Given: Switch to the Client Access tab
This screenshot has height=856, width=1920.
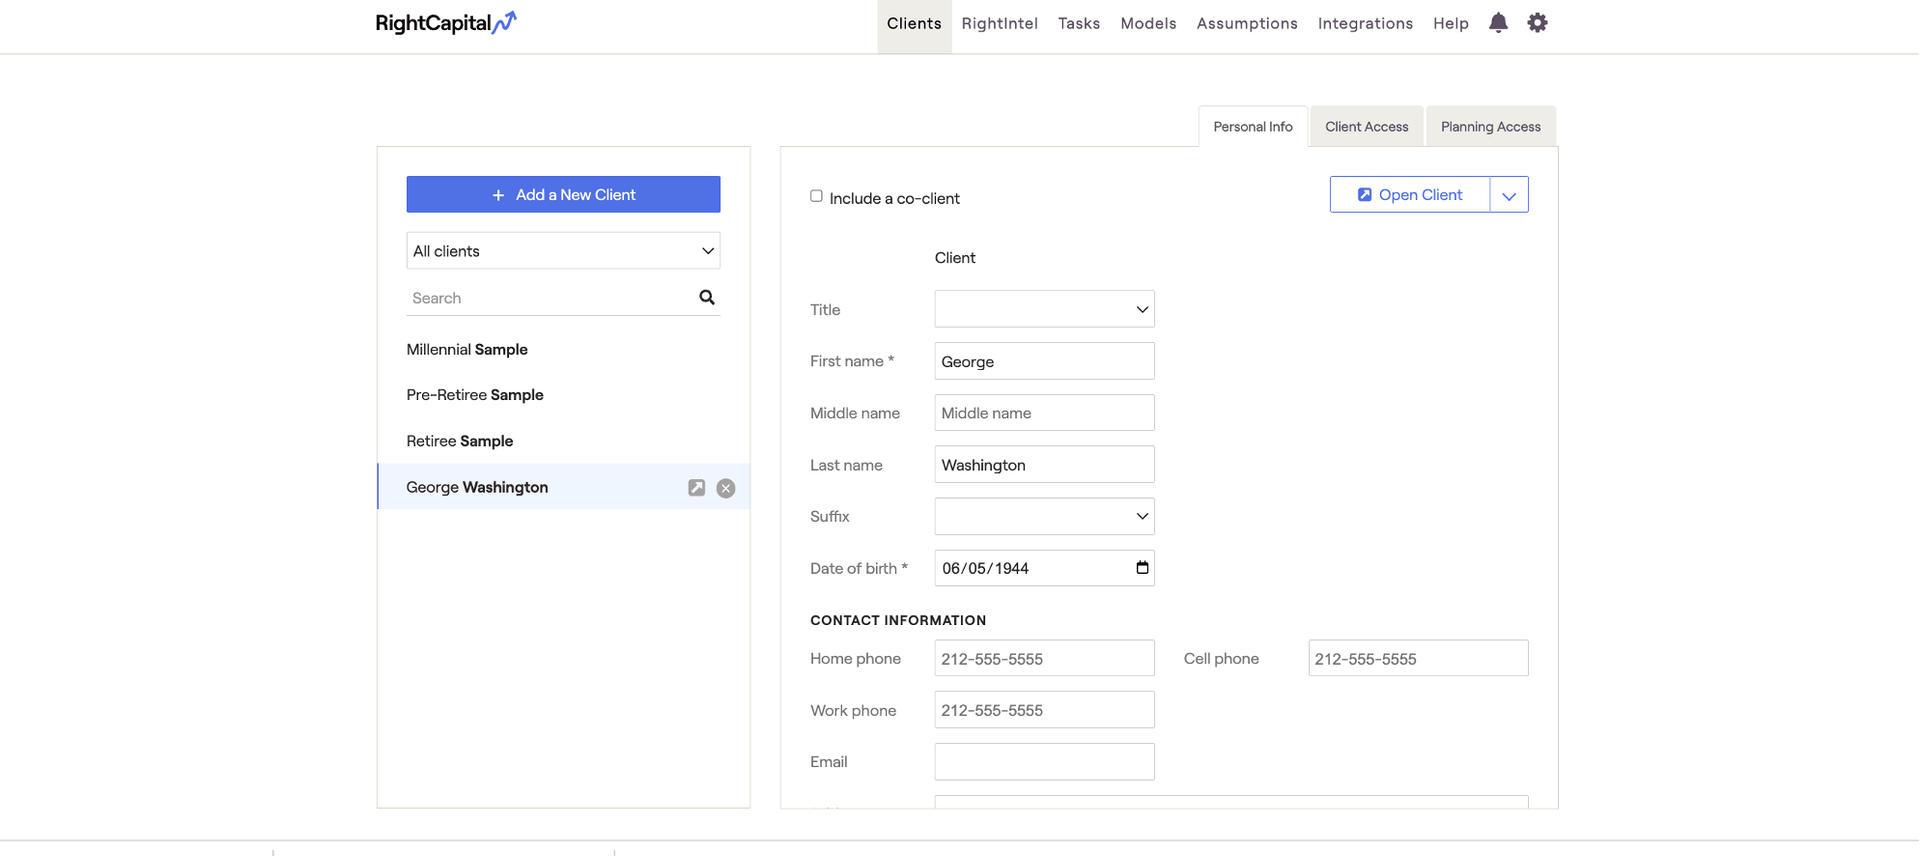Looking at the screenshot, I should 1366,127.
